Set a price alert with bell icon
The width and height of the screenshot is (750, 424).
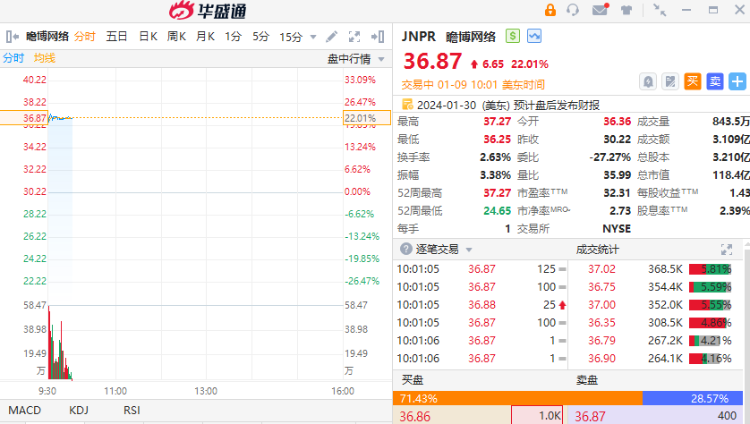[x=648, y=81]
